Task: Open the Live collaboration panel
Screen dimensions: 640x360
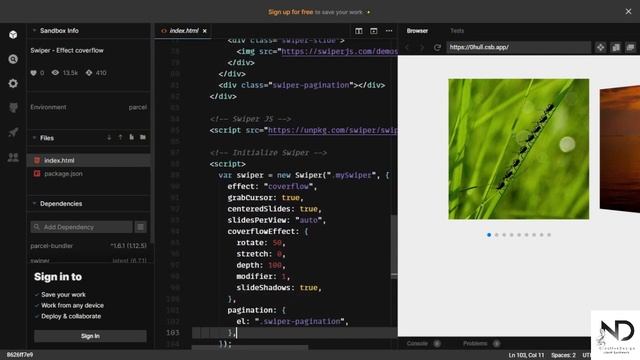Action: (13, 157)
